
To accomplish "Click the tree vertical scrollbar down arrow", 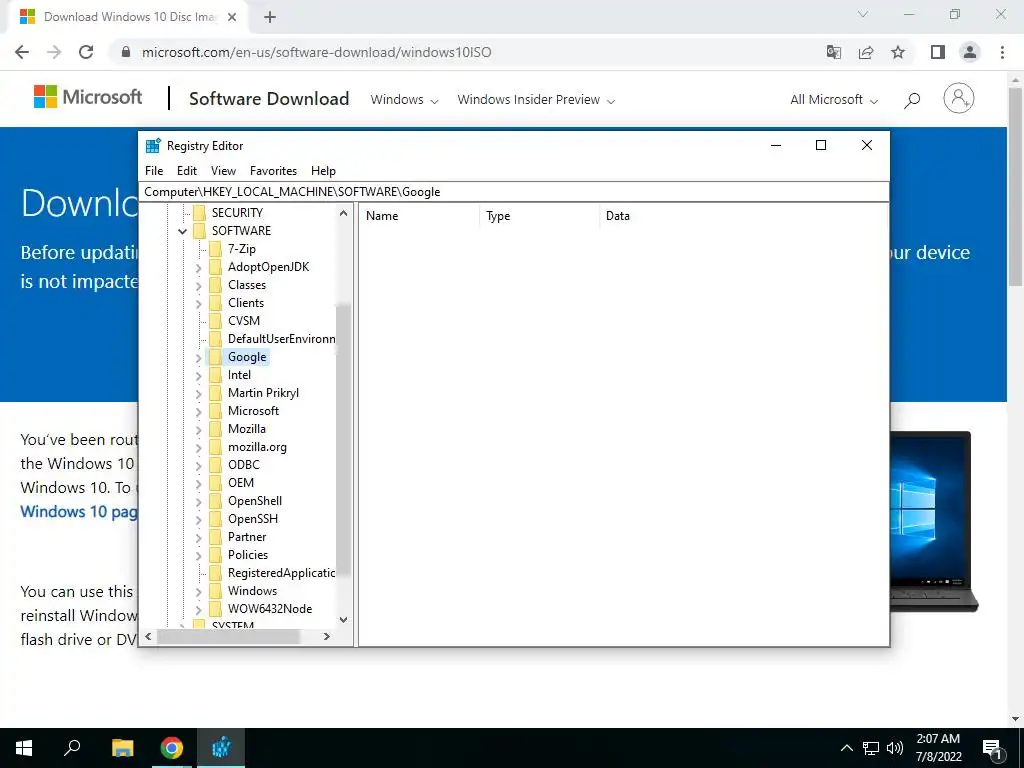I will tap(344, 620).
